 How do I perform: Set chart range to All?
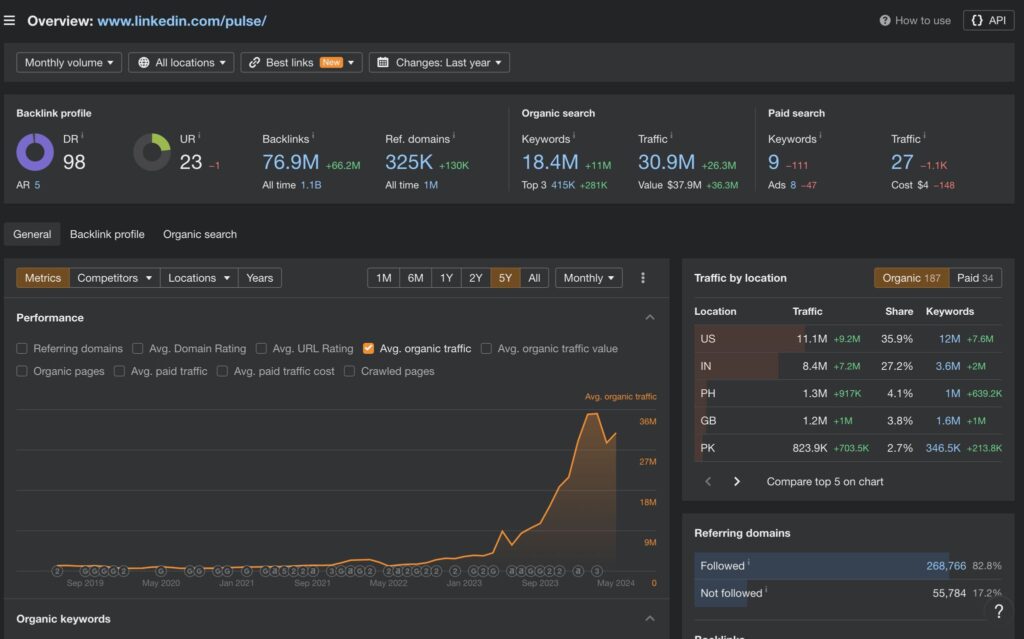[534, 278]
